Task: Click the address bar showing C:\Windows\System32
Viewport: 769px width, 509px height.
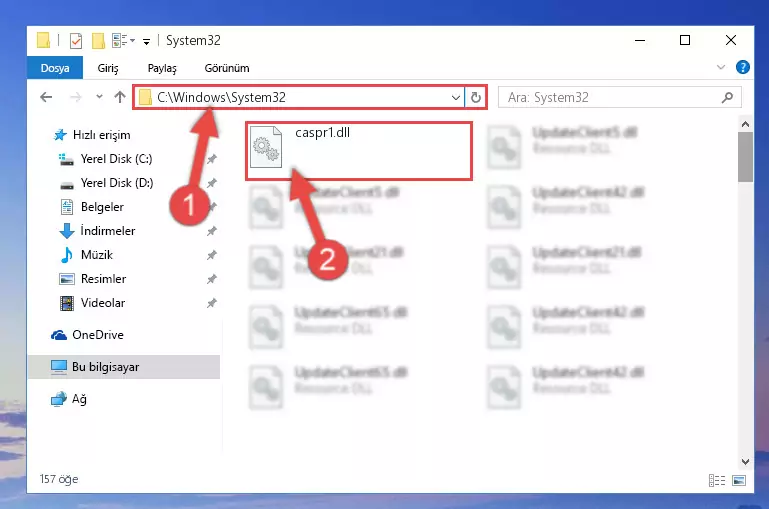Action: pyautogui.click(x=299, y=97)
